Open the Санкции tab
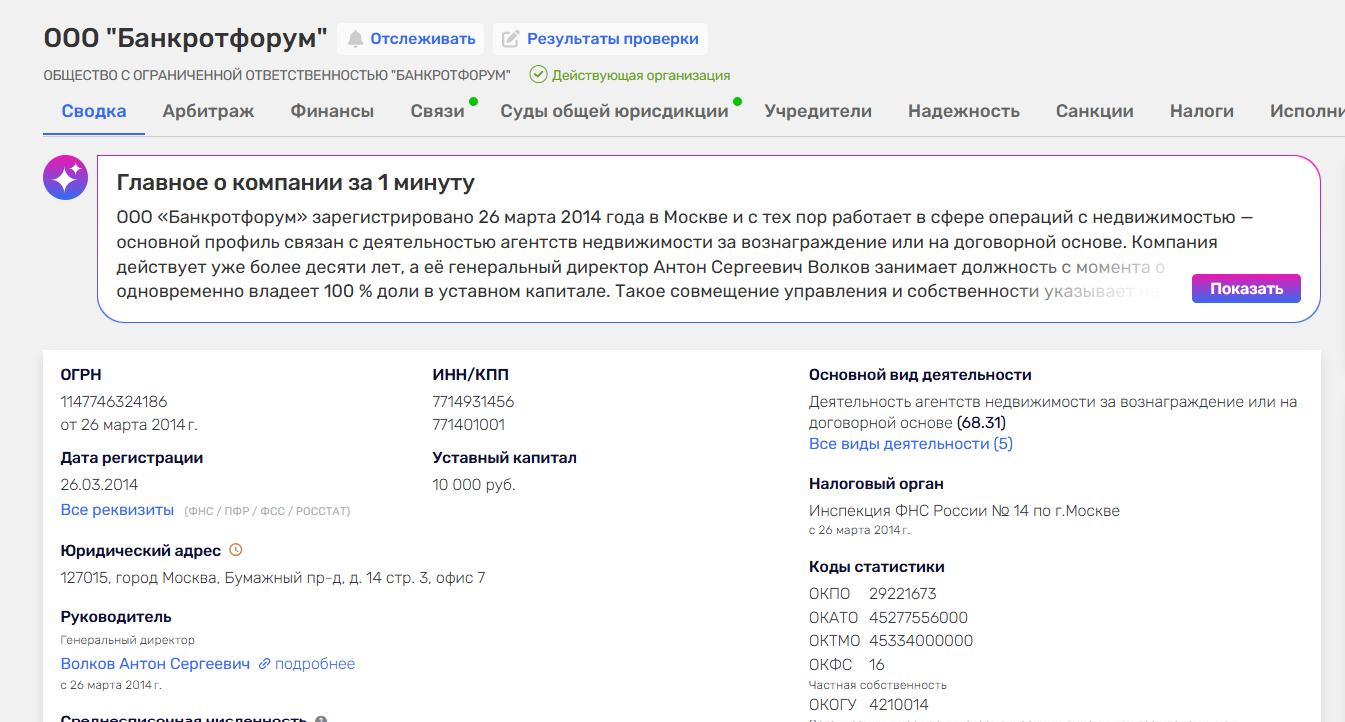The width and height of the screenshot is (1345, 722). (x=1095, y=111)
